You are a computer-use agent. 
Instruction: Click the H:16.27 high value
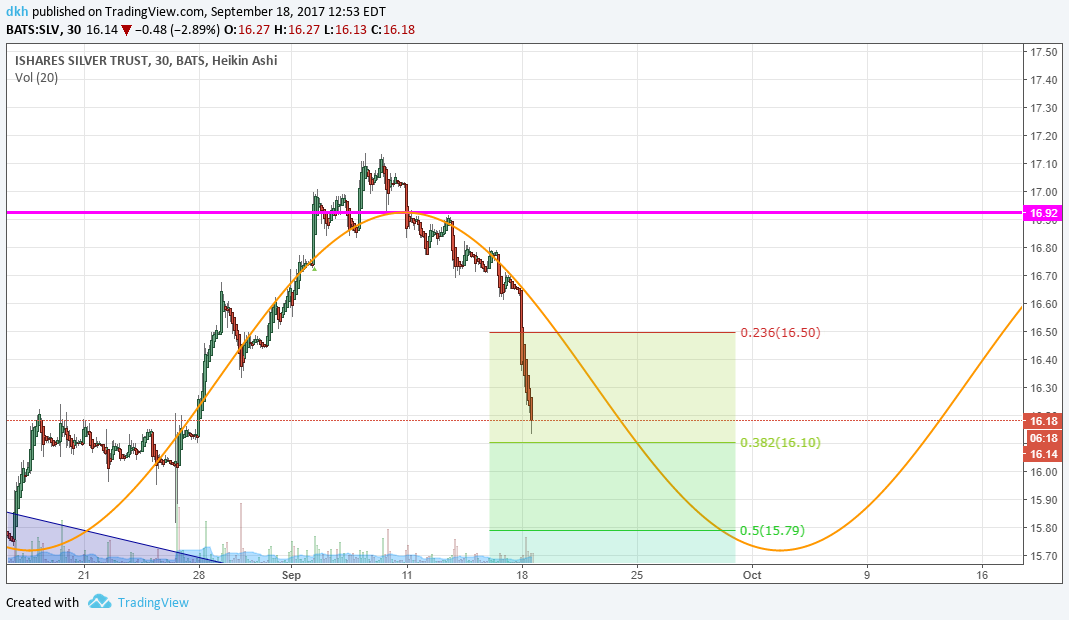coord(295,29)
